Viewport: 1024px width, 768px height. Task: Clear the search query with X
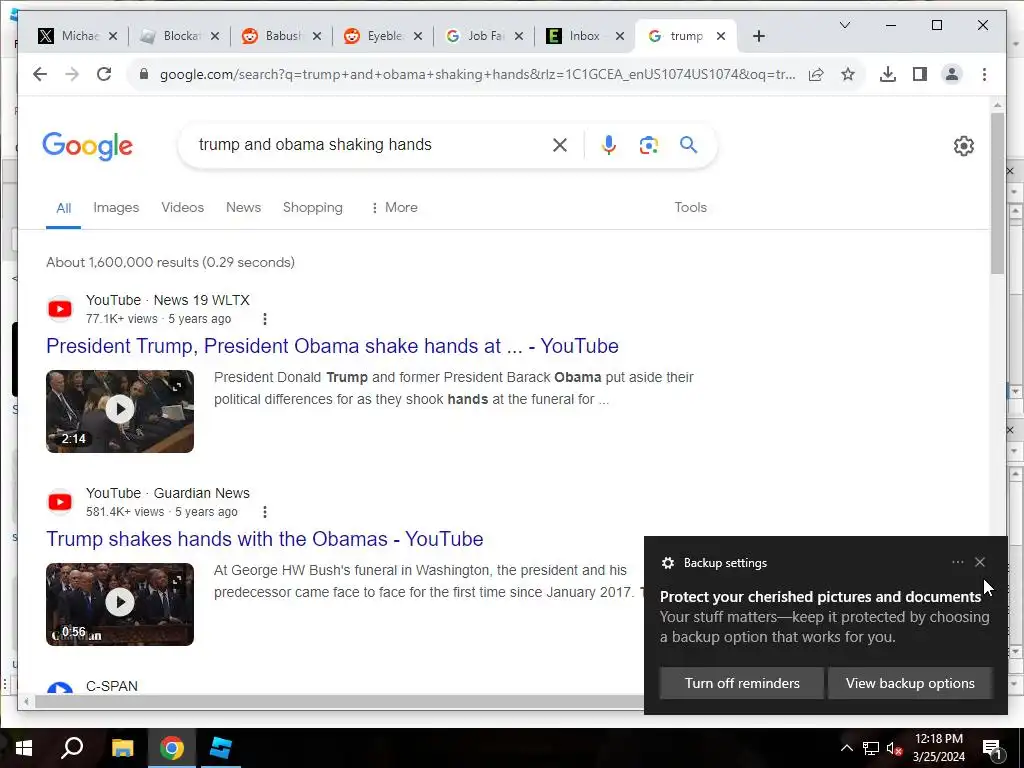coord(560,145)
